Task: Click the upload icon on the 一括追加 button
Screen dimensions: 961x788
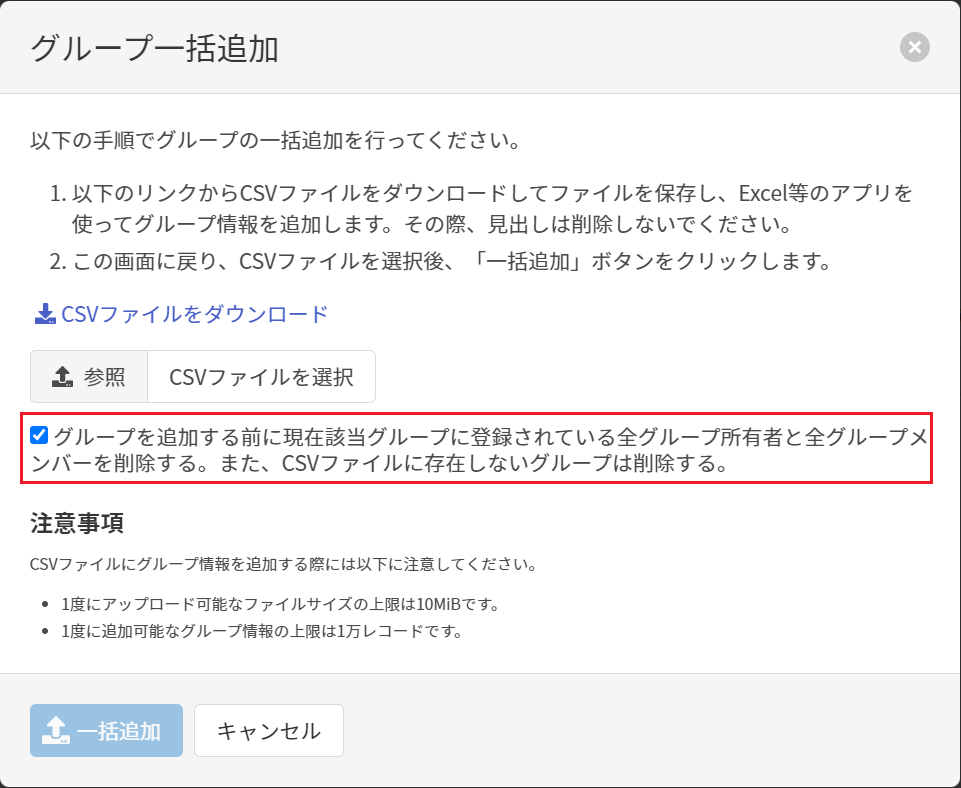Action: click(x=57, y=731)
